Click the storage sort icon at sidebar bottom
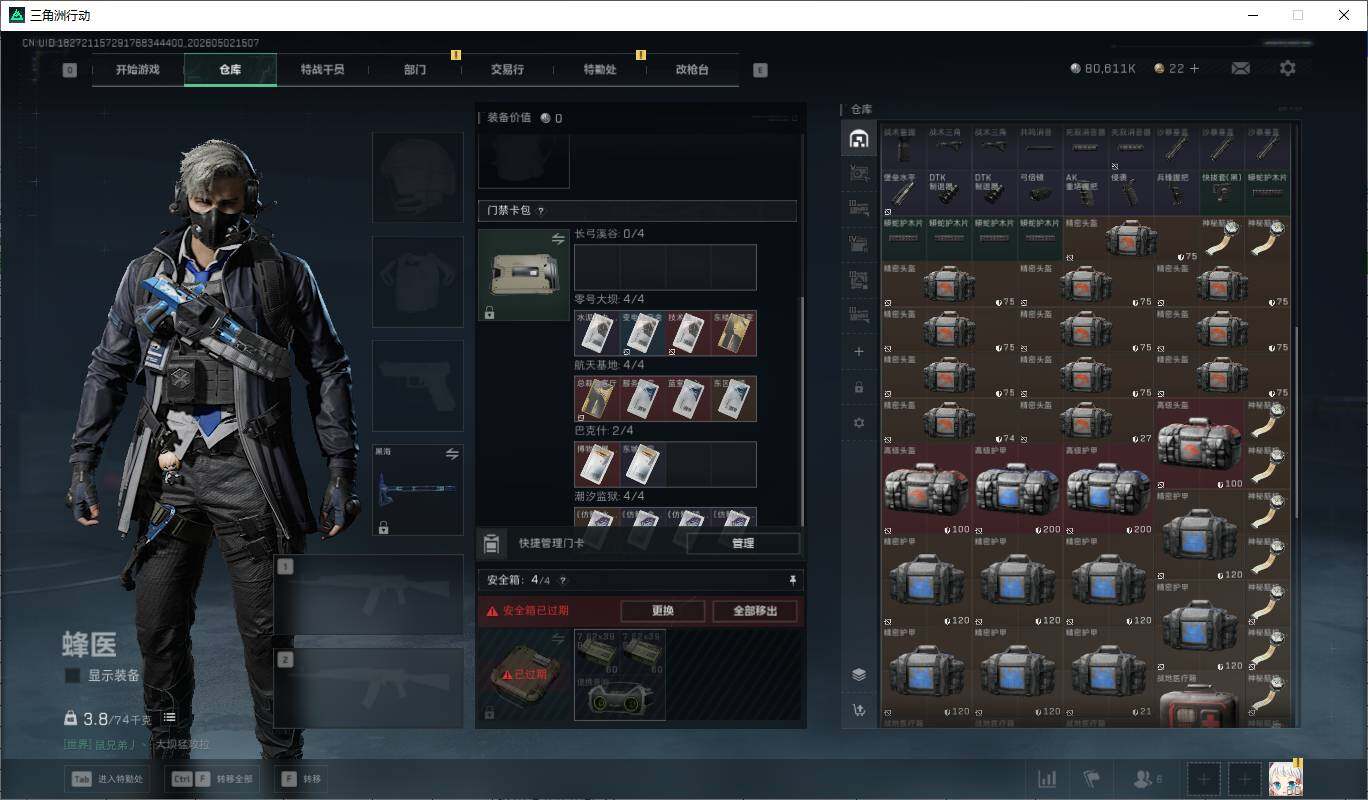 (x=858, y=710)
